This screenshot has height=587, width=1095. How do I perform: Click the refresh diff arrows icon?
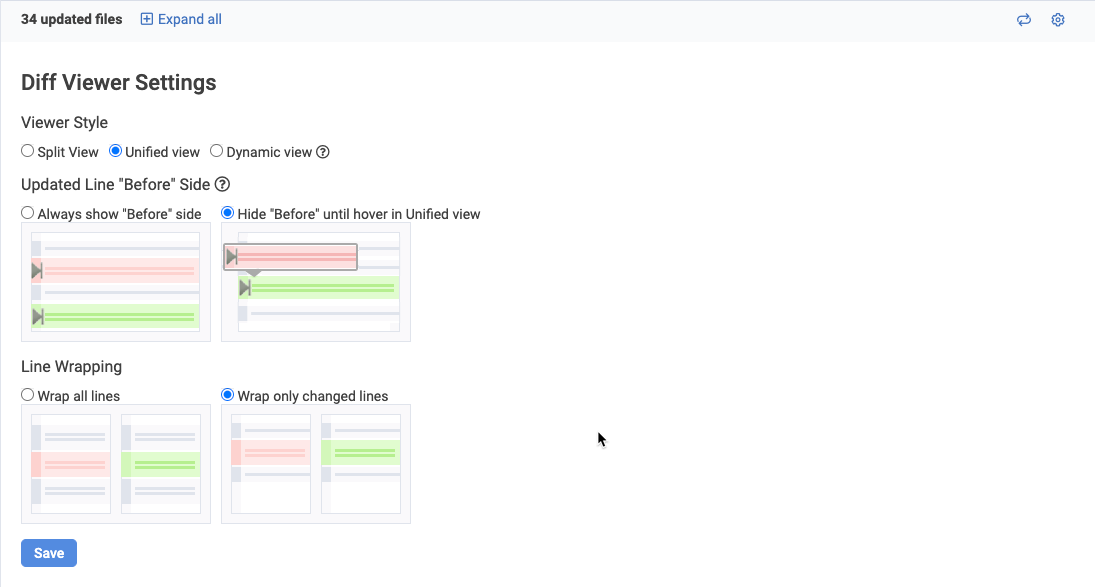(1023, 20)
